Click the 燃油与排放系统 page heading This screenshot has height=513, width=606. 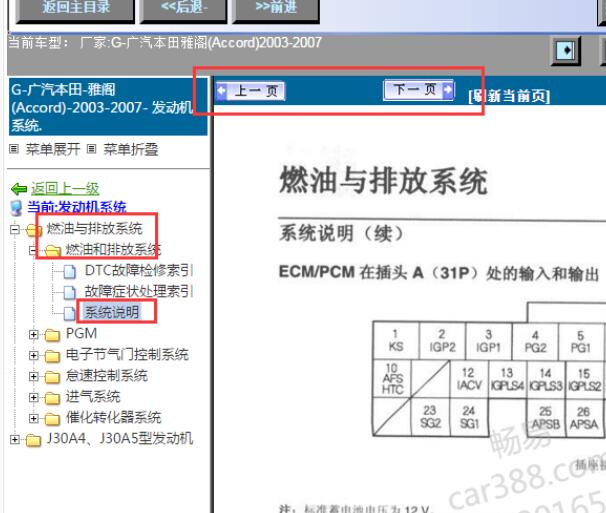pos(383,181)
